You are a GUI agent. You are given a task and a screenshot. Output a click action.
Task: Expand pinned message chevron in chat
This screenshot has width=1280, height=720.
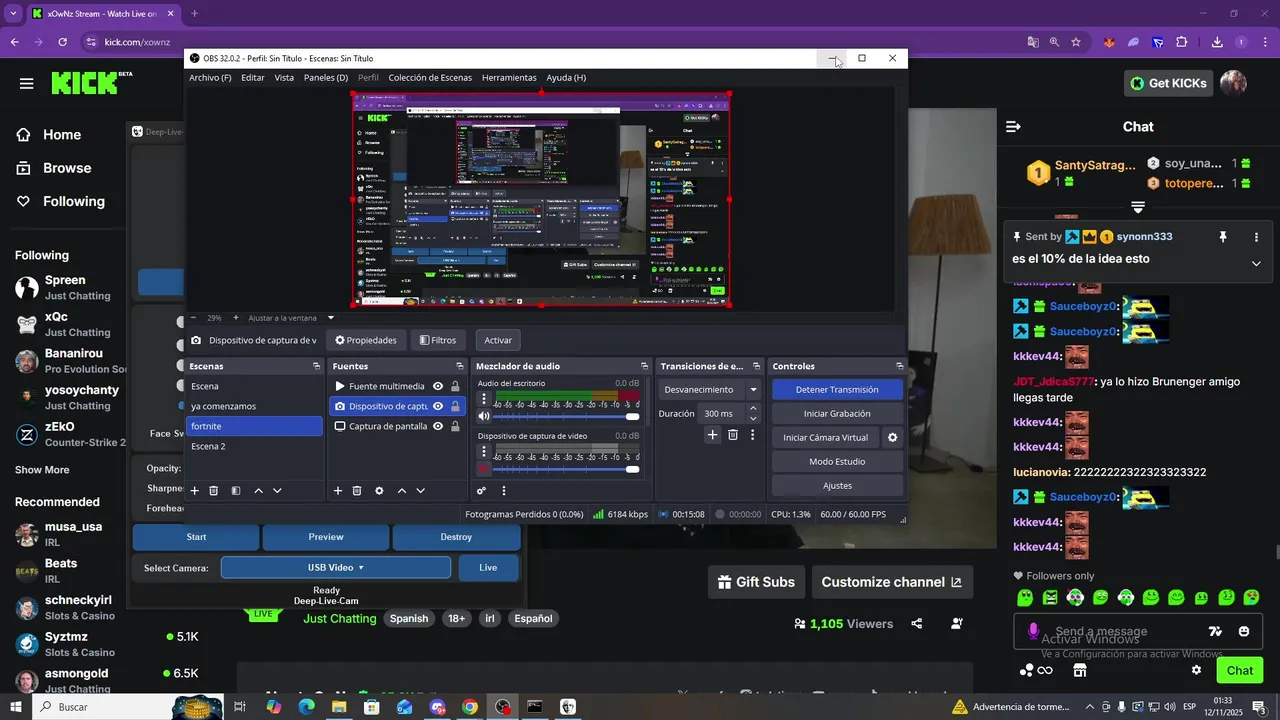[x=1256, y=263]
